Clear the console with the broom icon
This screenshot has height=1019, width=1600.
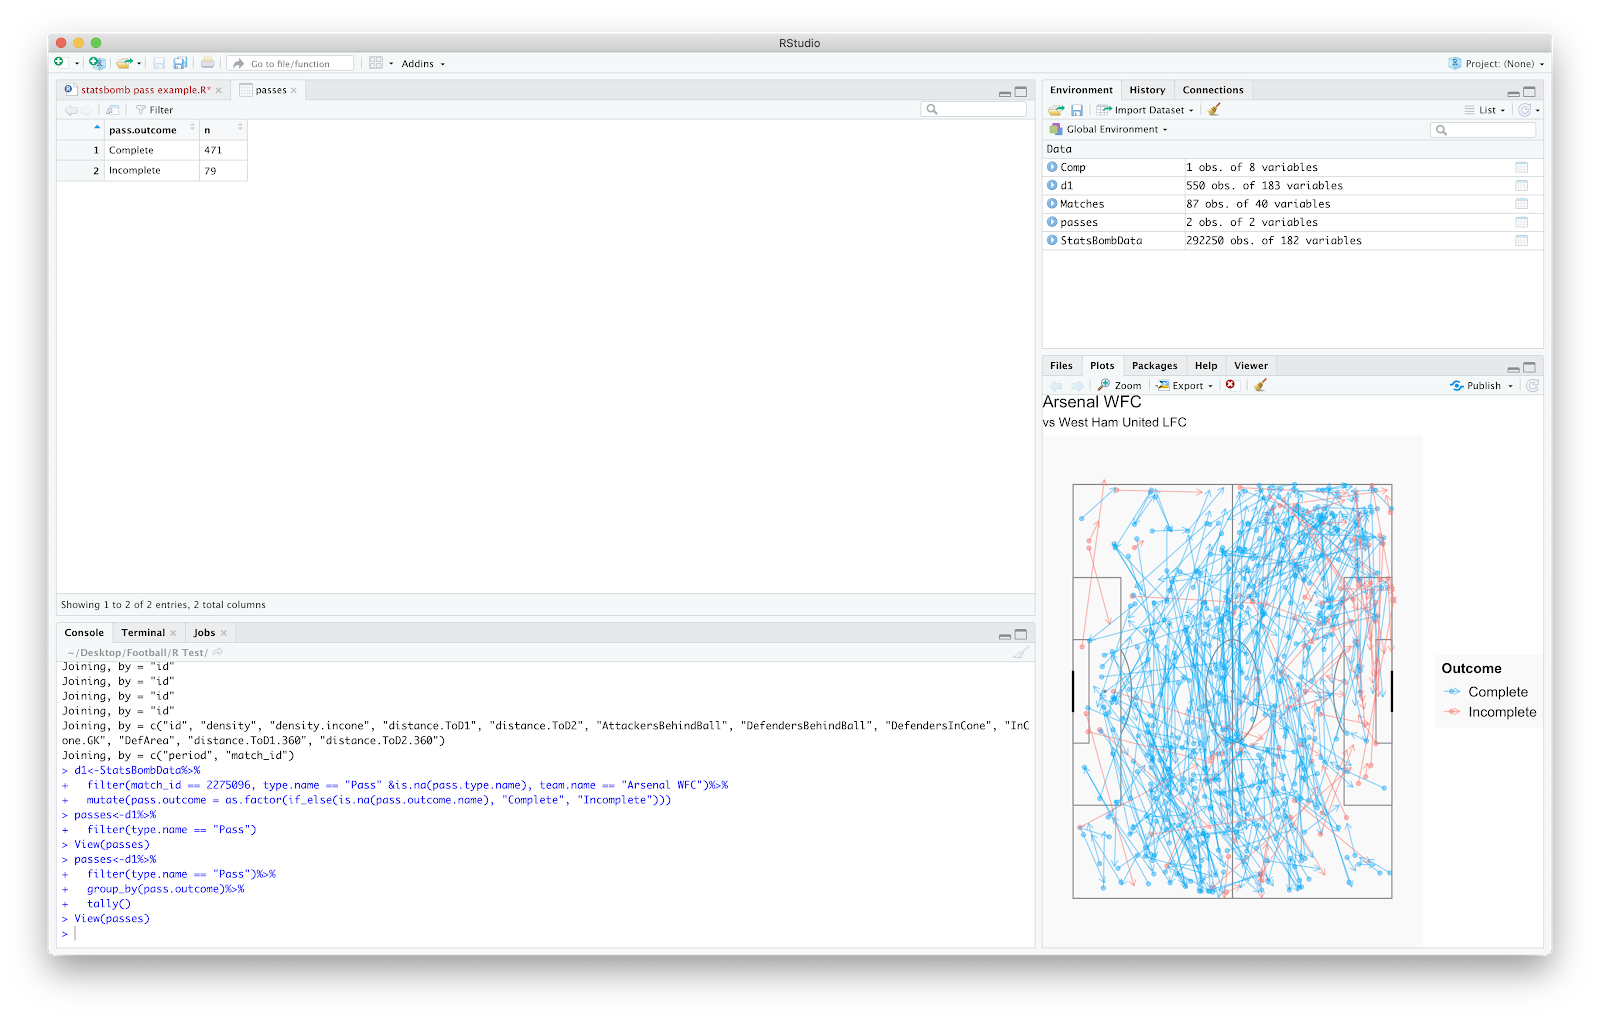[x=1020, y=652]
